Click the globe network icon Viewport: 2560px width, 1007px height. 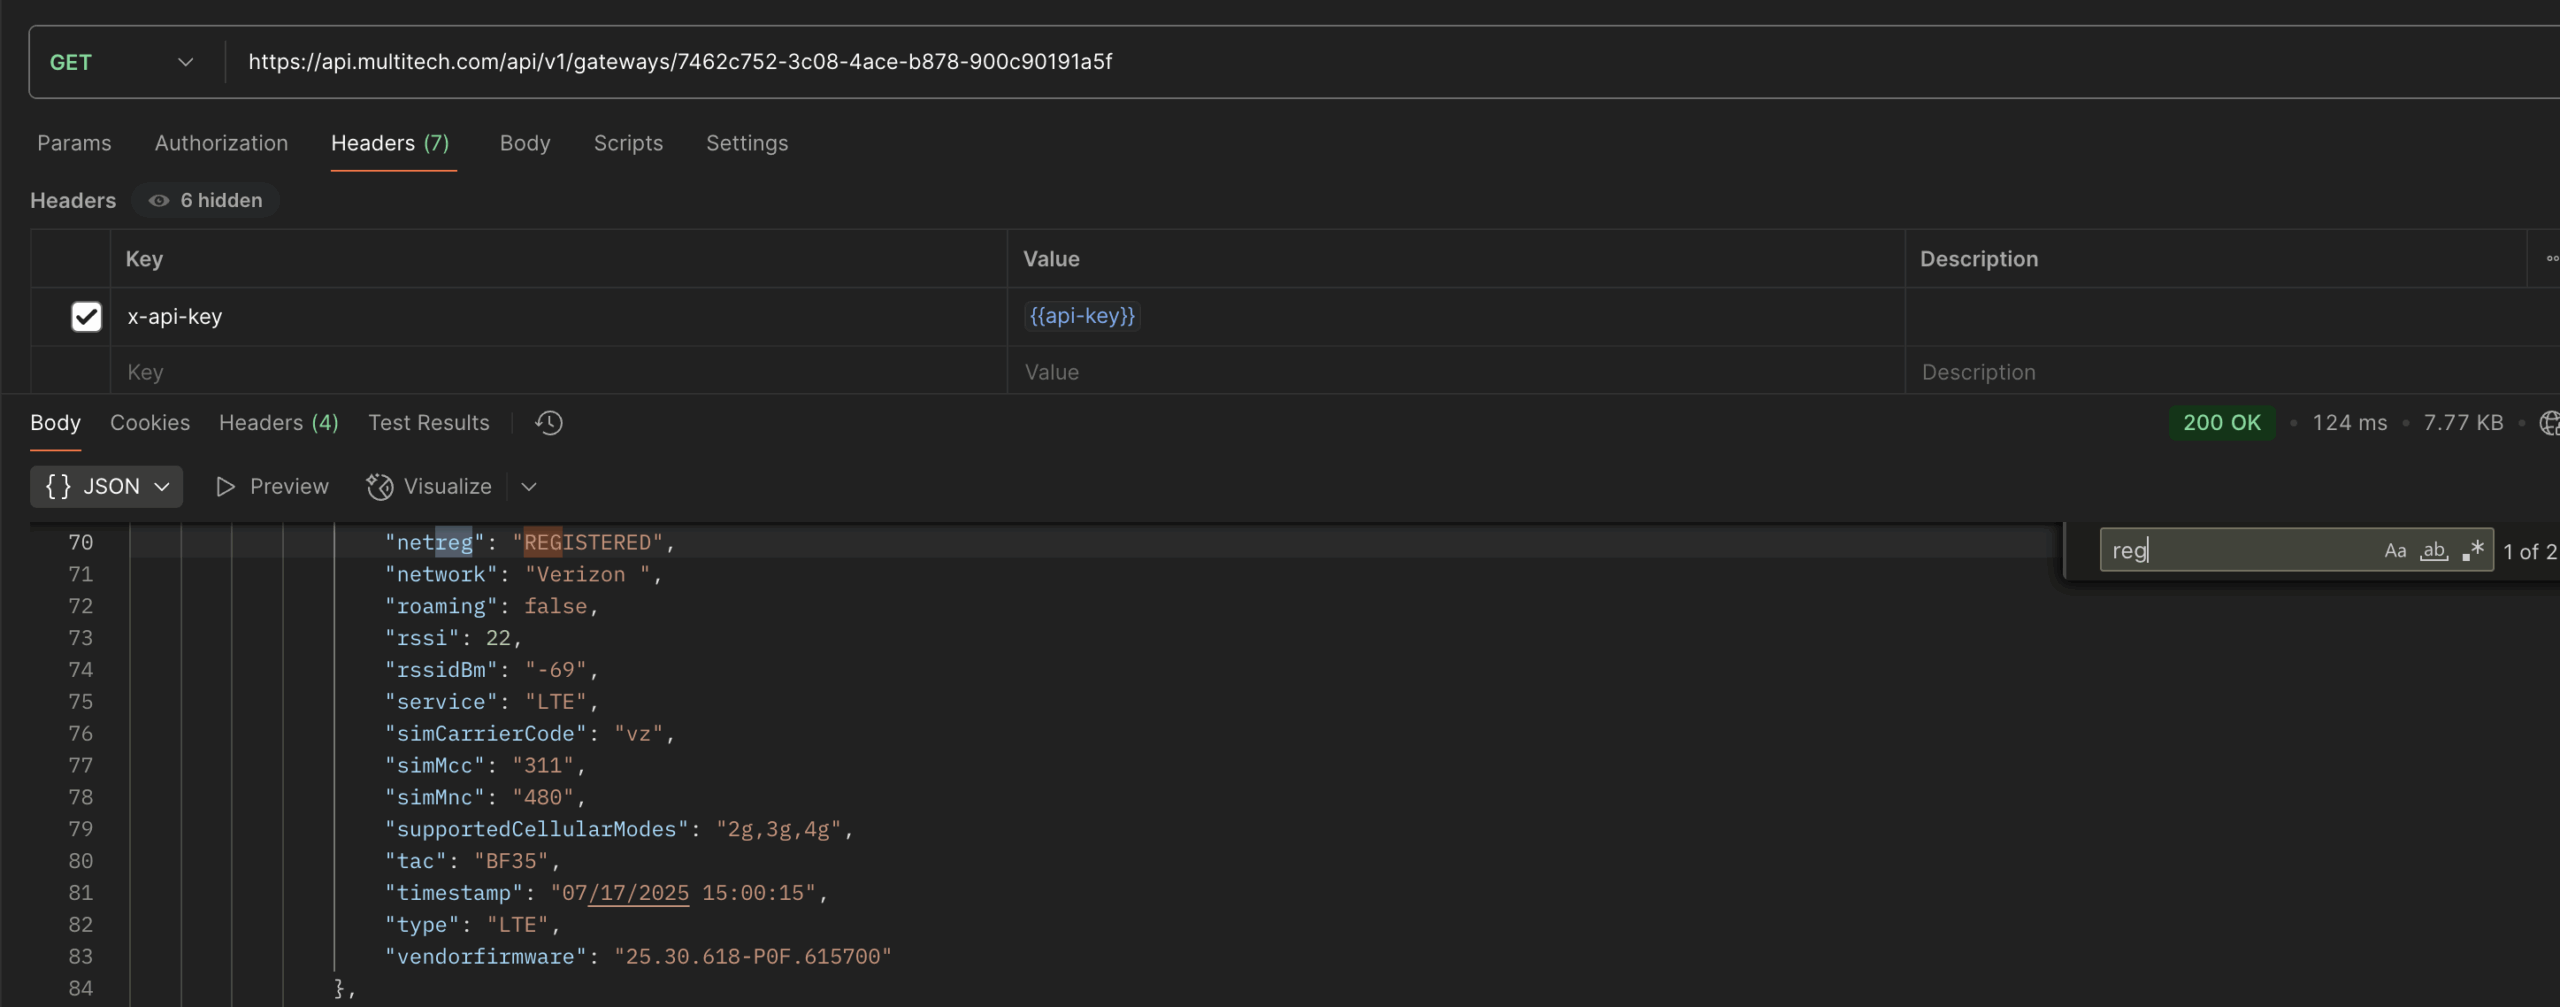click(x=2549, y=423)
